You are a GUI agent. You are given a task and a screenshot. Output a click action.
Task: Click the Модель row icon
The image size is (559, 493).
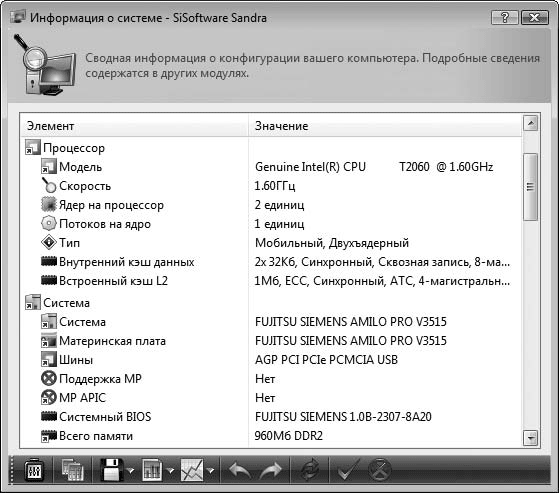pyautogui.click(x=48, y=166)
